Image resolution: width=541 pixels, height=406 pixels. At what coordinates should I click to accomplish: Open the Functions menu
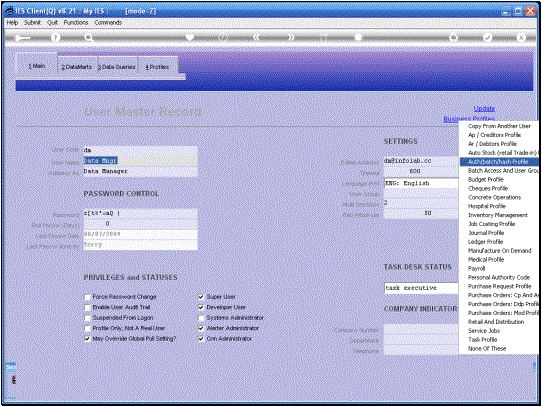(76, 22)
